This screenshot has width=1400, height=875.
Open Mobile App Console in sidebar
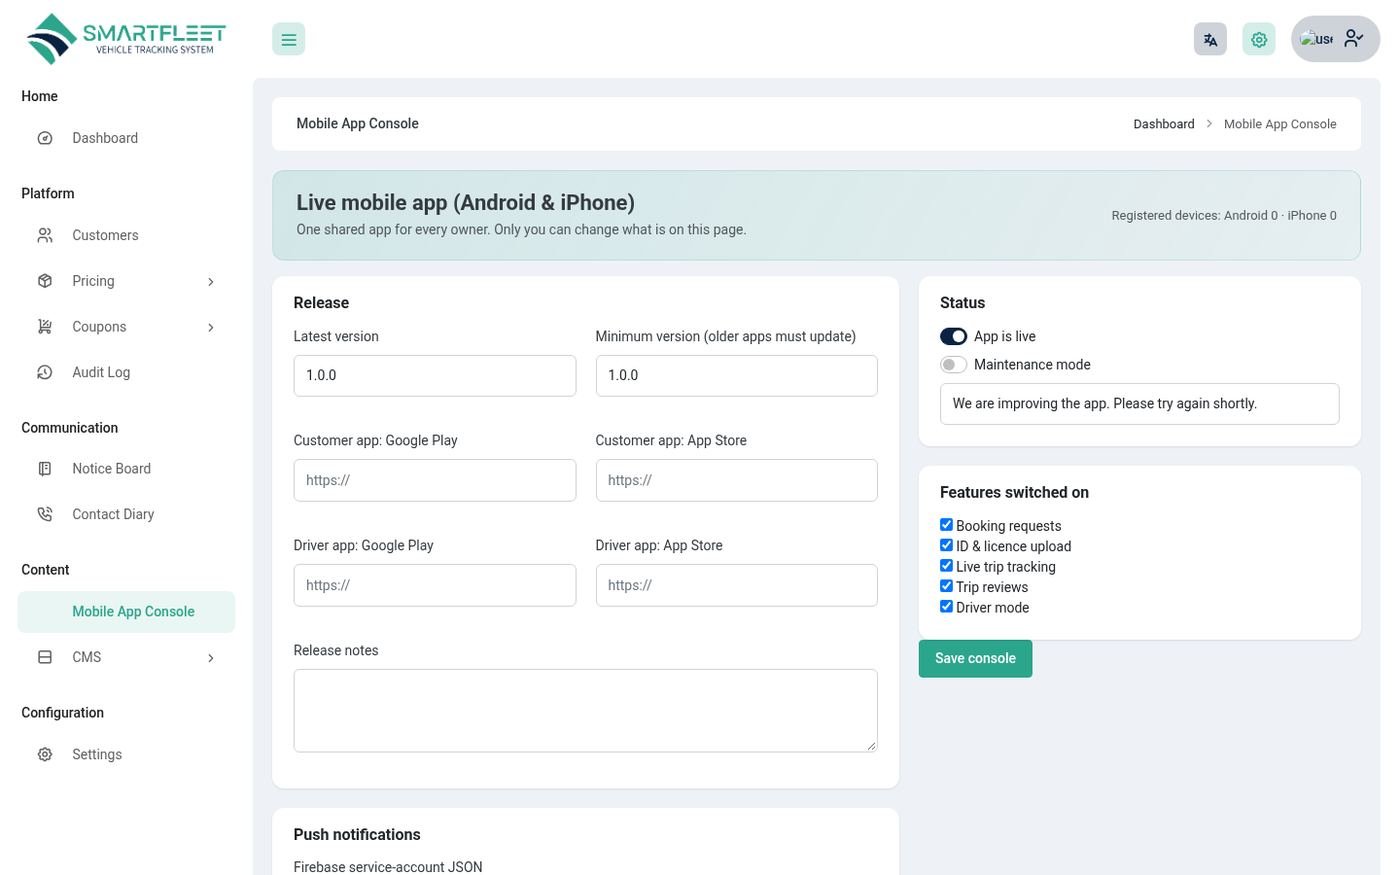click(x=126, y=612)
